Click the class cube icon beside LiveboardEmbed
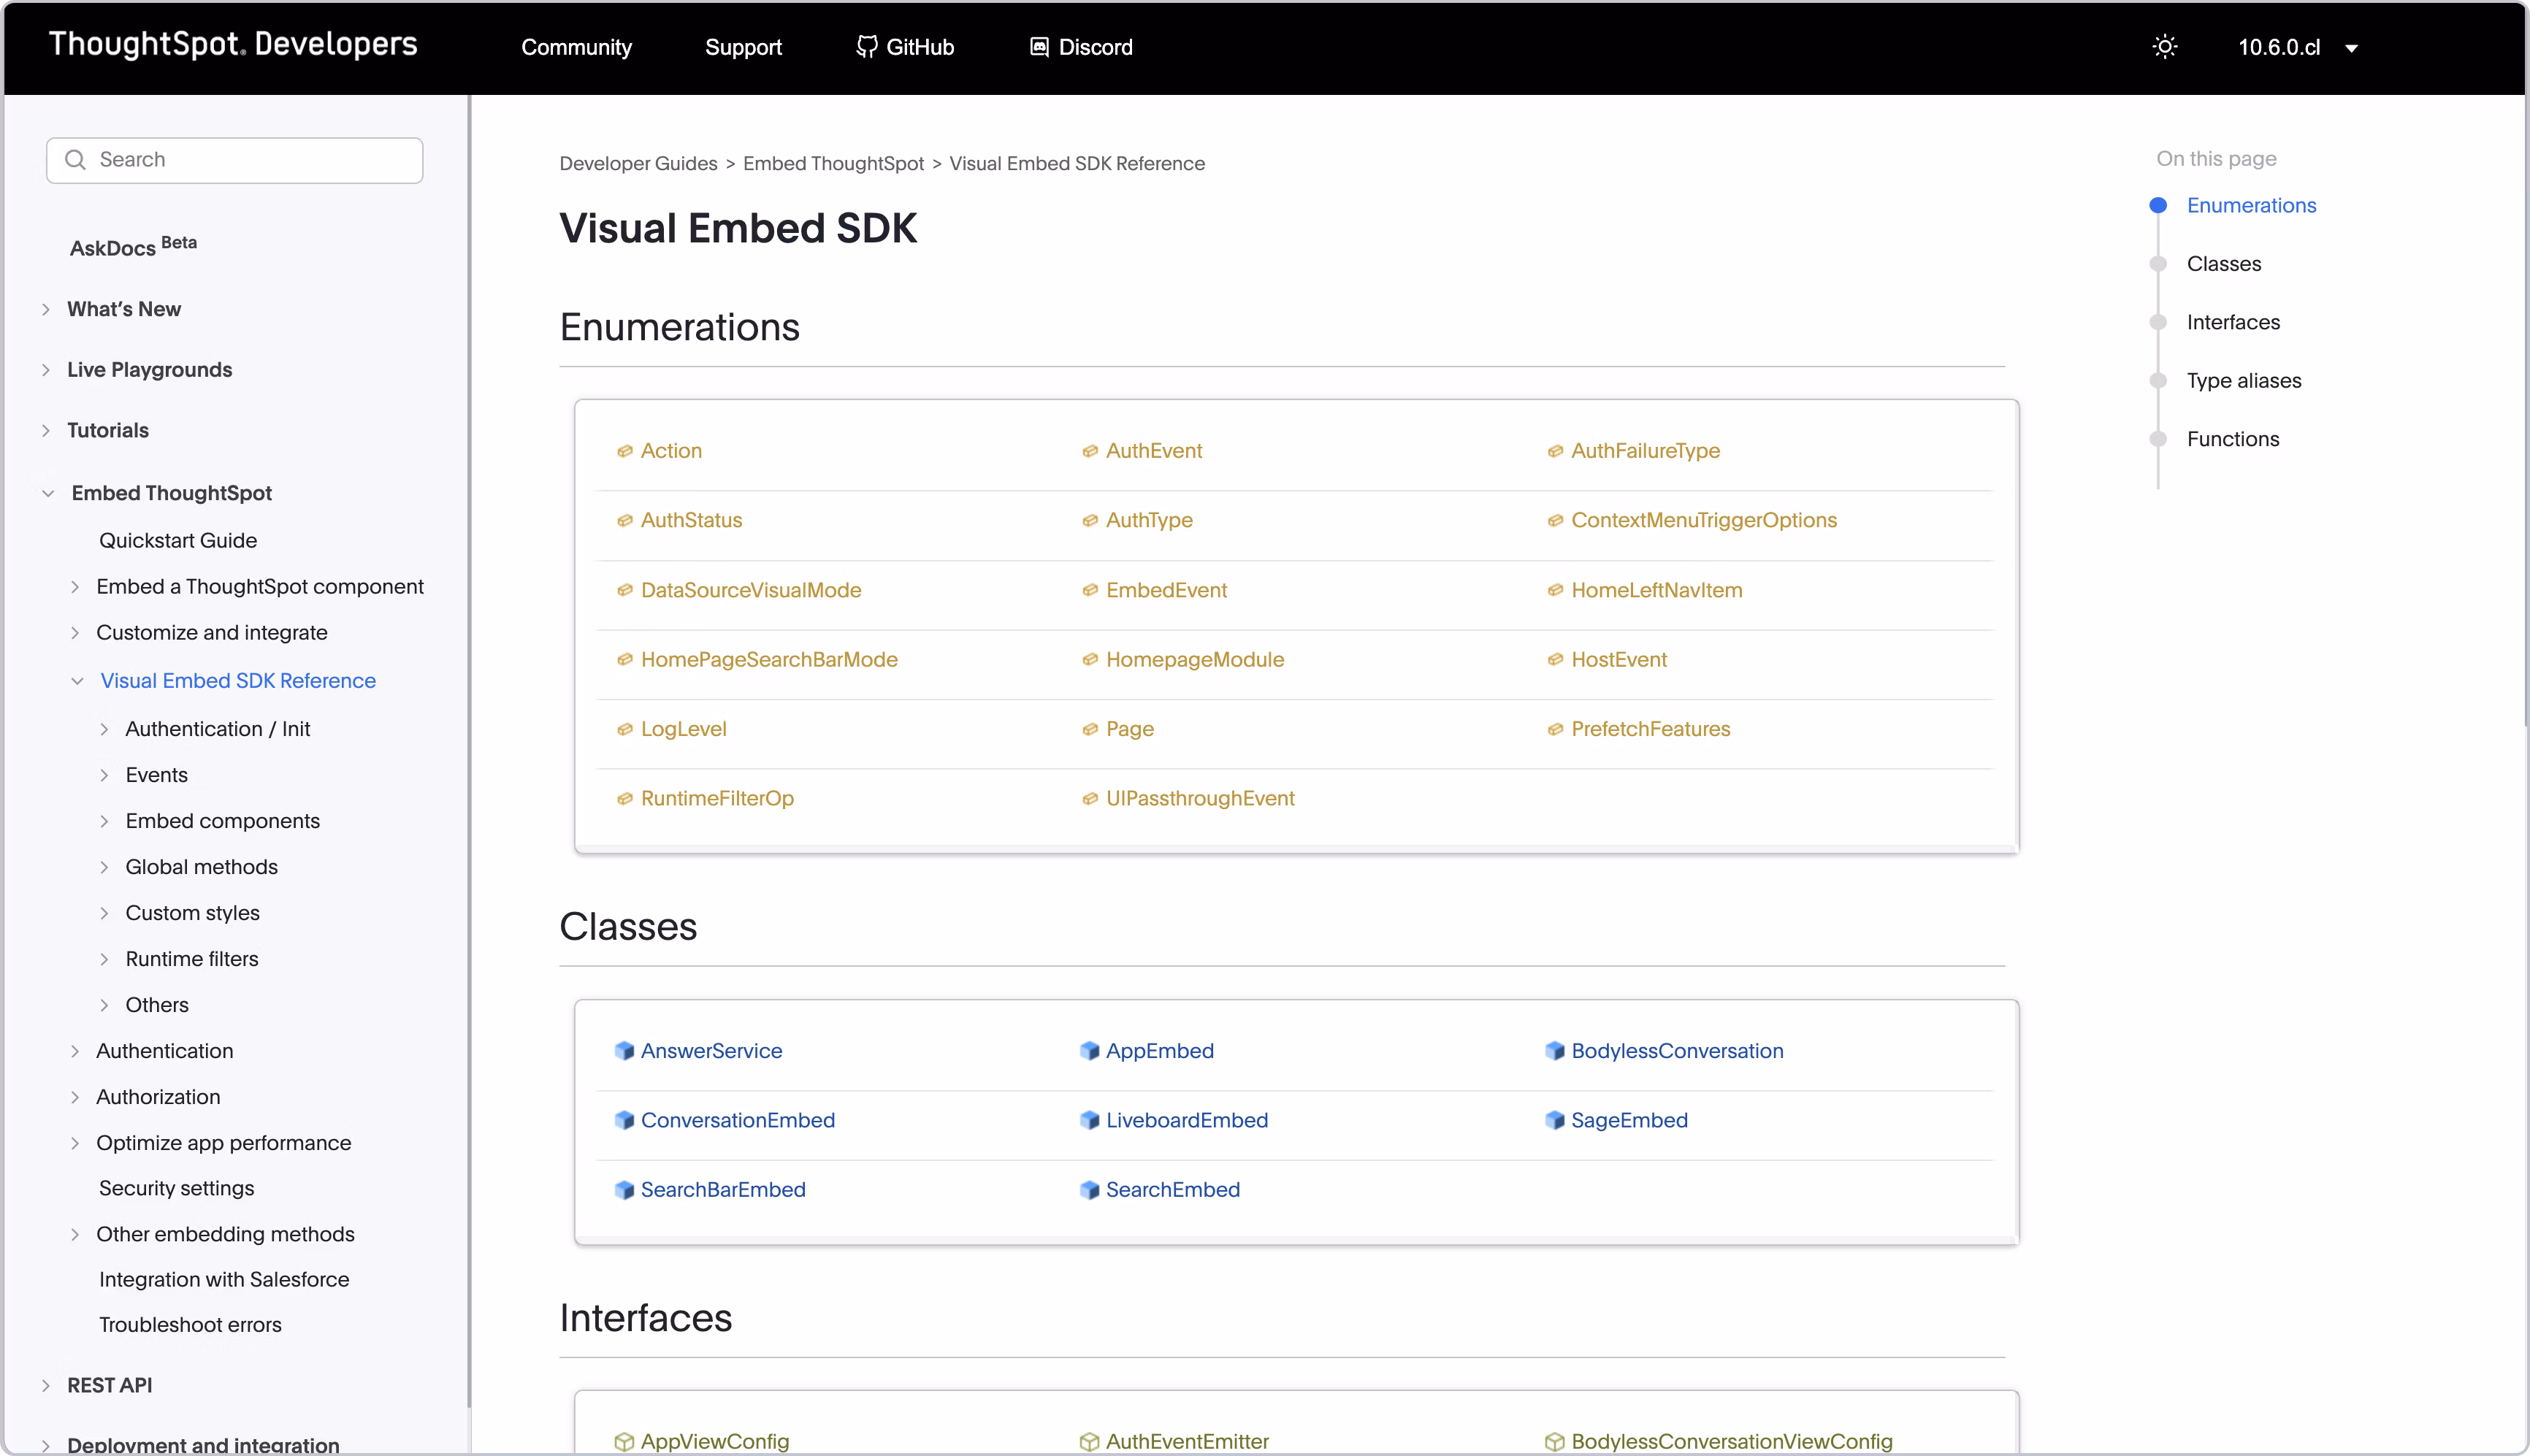Image resolution: width=2530 pixels, height=1456 pixels. click(1090, 1120)
